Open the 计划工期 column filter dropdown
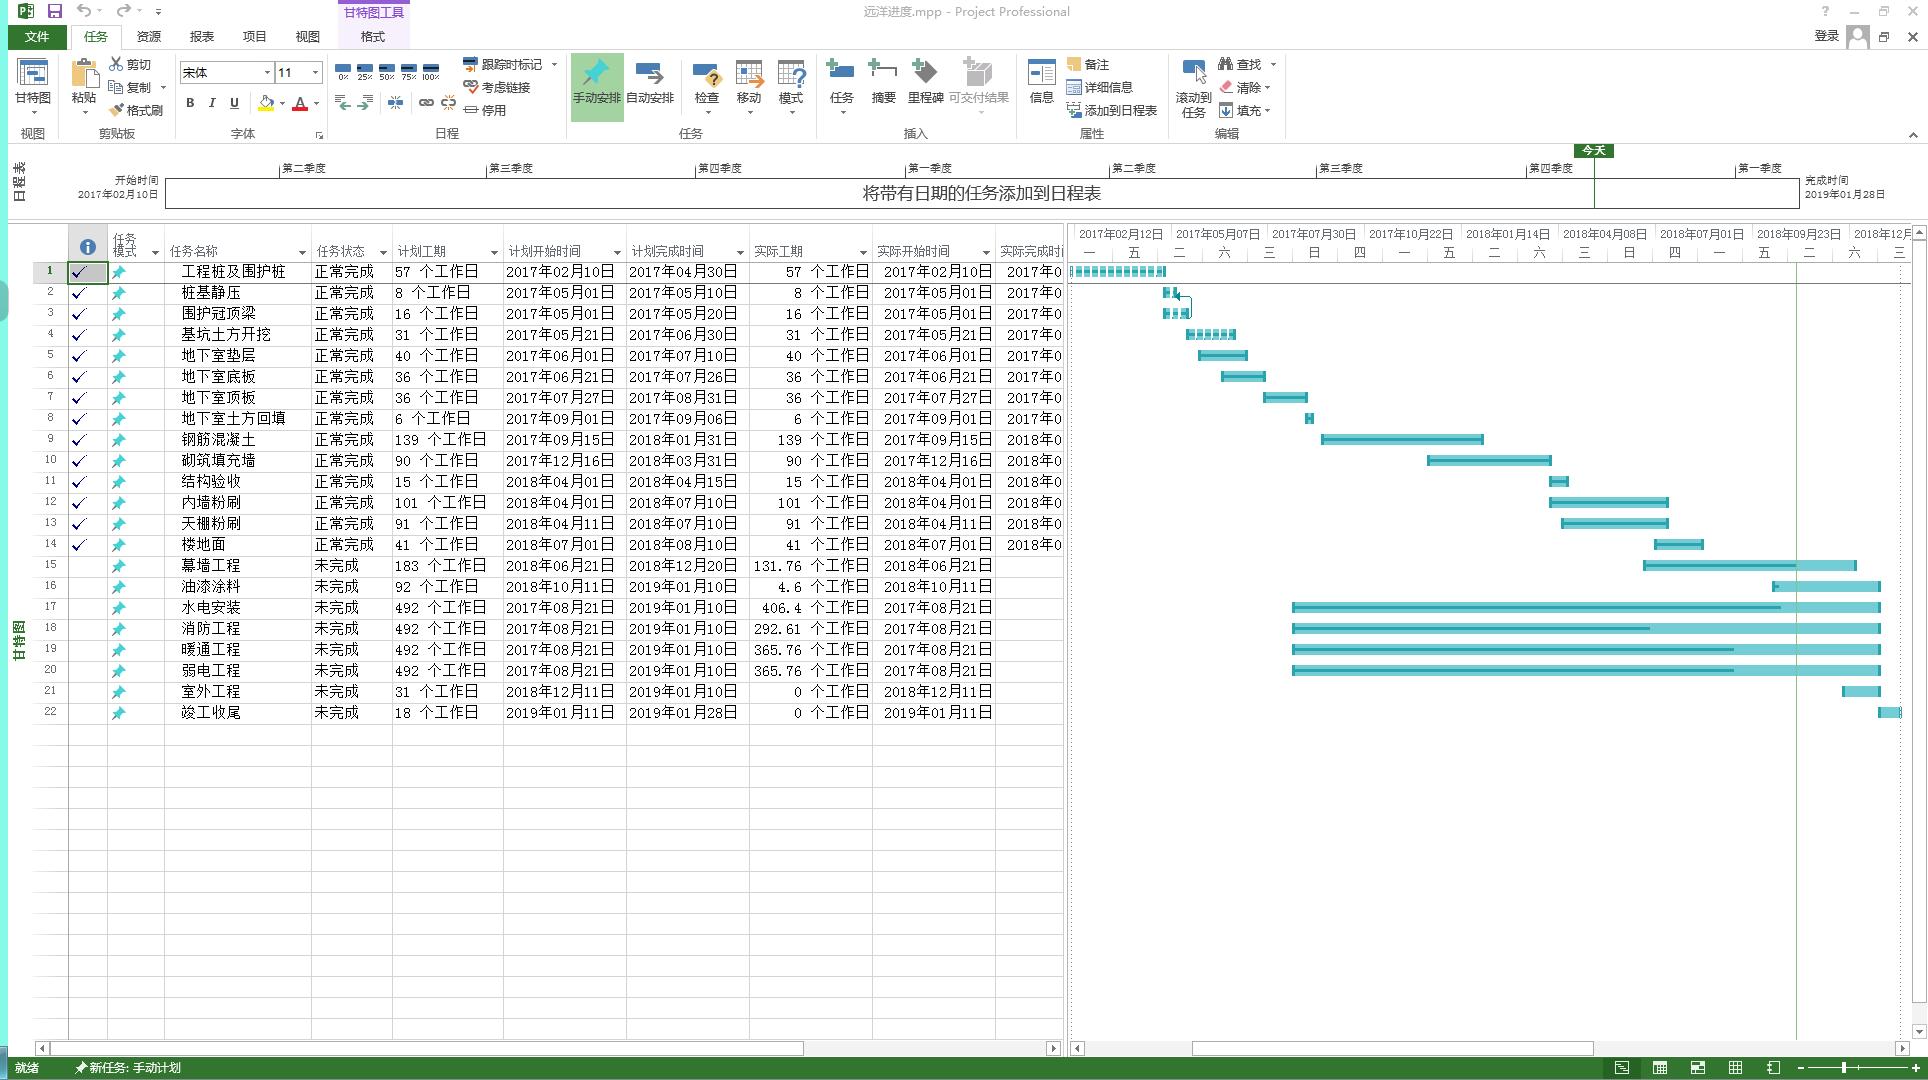Screen dimensions: 1928x1080 click(494, 252)
